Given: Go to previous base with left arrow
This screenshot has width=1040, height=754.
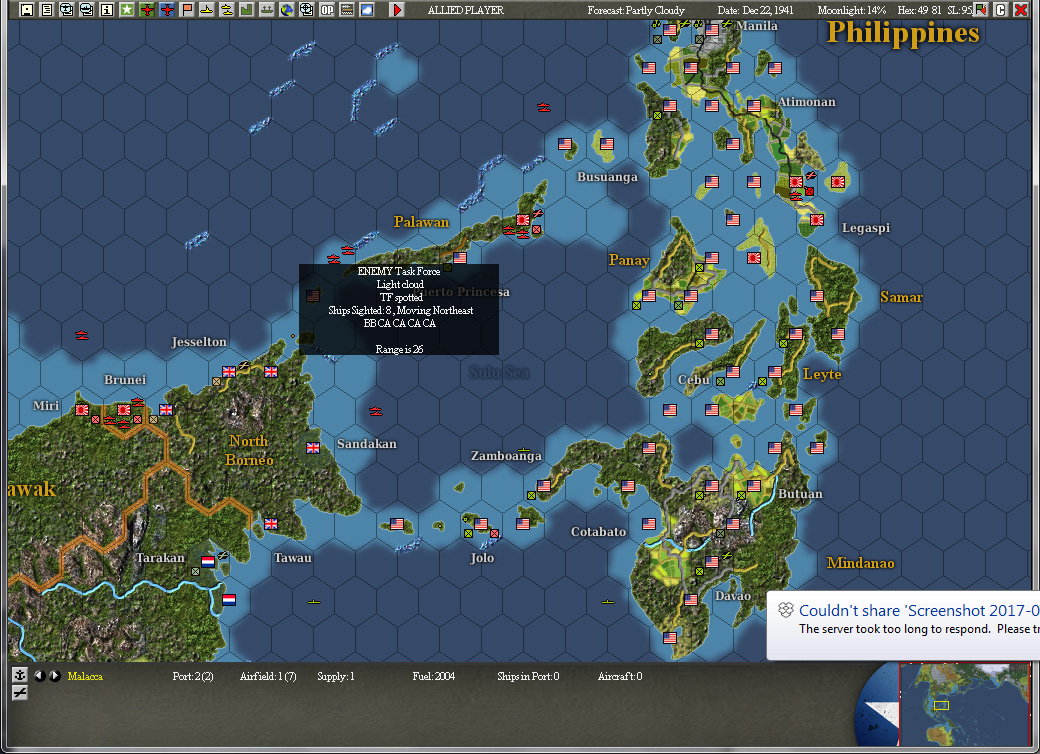Looking at the screenshot, I should click(x=39, y=676).
